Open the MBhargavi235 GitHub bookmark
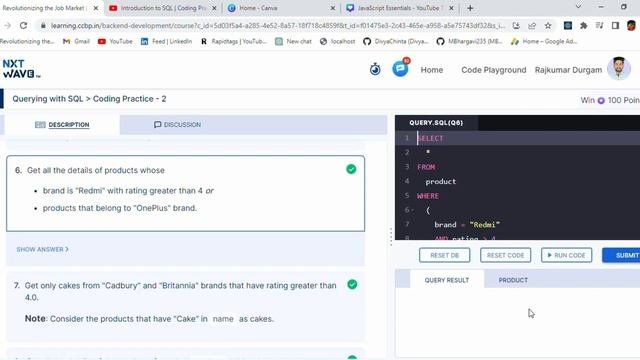Image resolution: width=640 pixels, height=360 pixels. (x=469, y=41)
